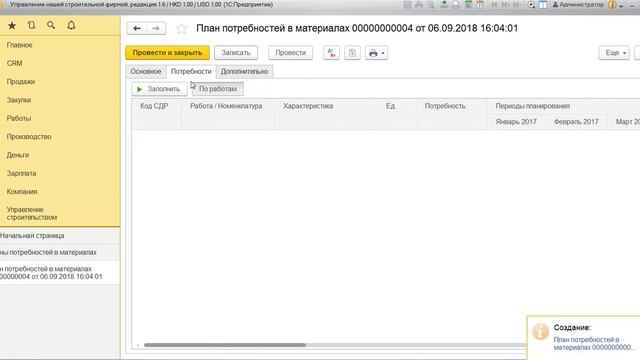Screen dimensions: 640x360
Task: Click the Заполнить button
Action: click(x=159, y=89)
